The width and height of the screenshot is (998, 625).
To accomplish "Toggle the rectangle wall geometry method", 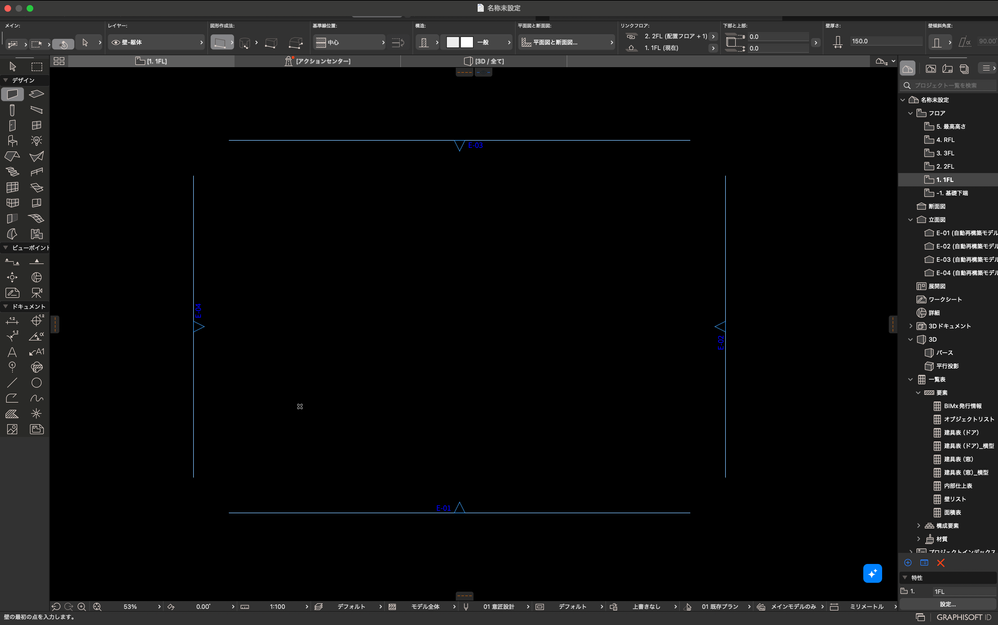I will click(x=271, y=43).
